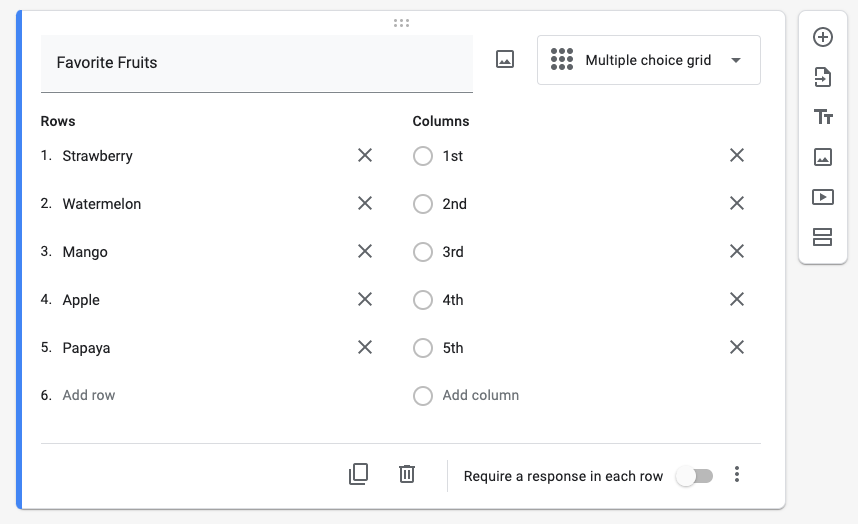Open the three-dot more options menu
Screen dimensions: 858x524
[737, 474]
